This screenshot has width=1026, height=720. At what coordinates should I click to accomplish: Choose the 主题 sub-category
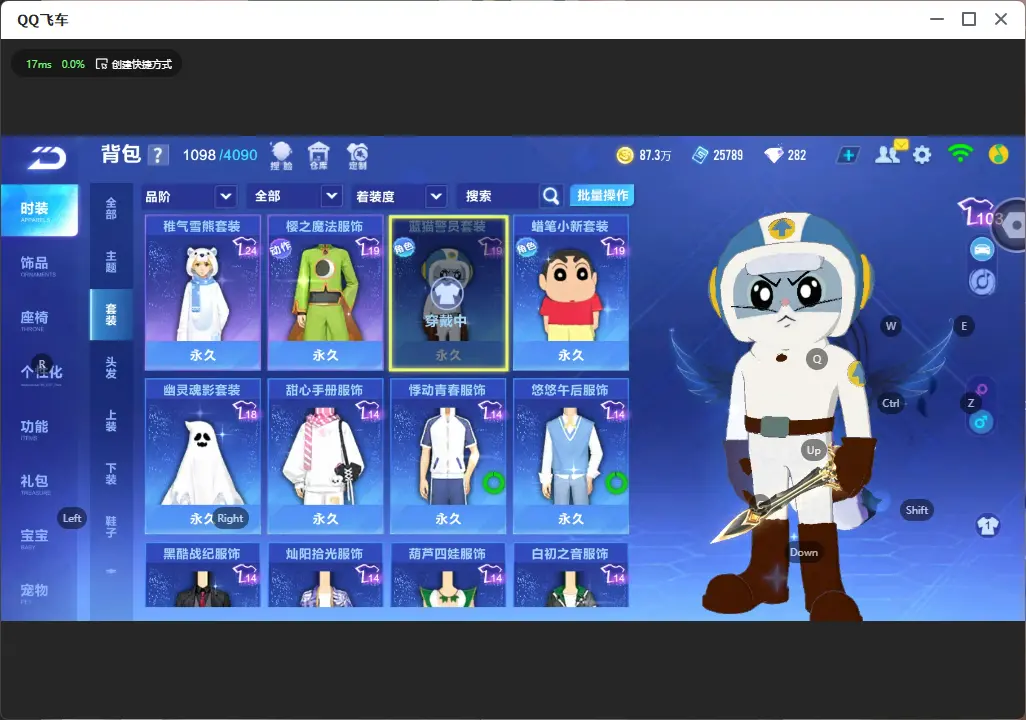[x=111, y=262]
